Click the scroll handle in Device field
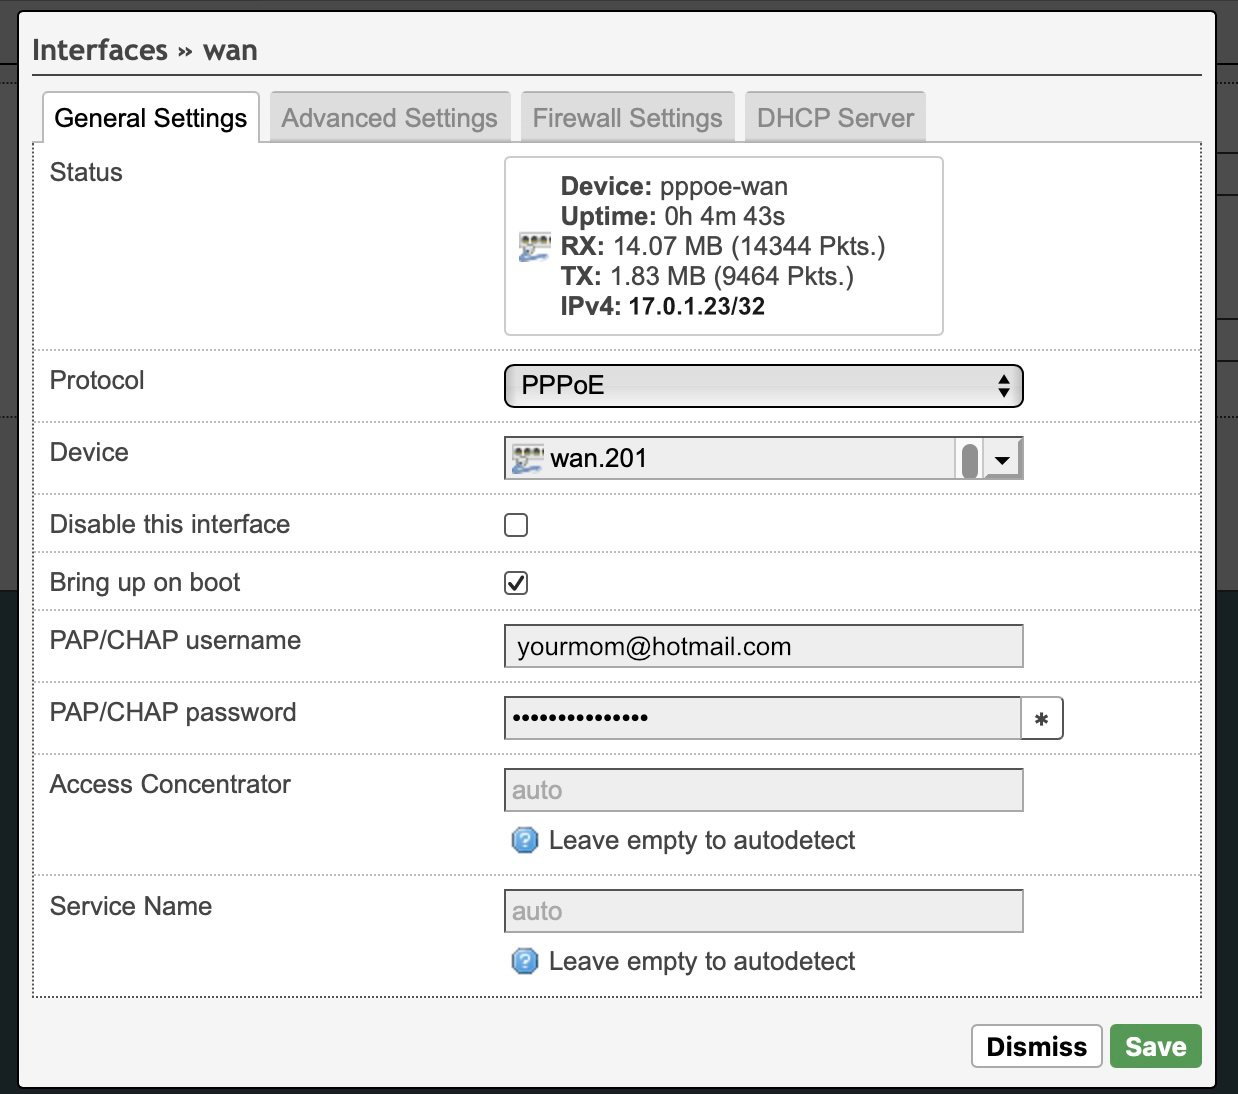The image size is (1238, 1094). point(969,461)
